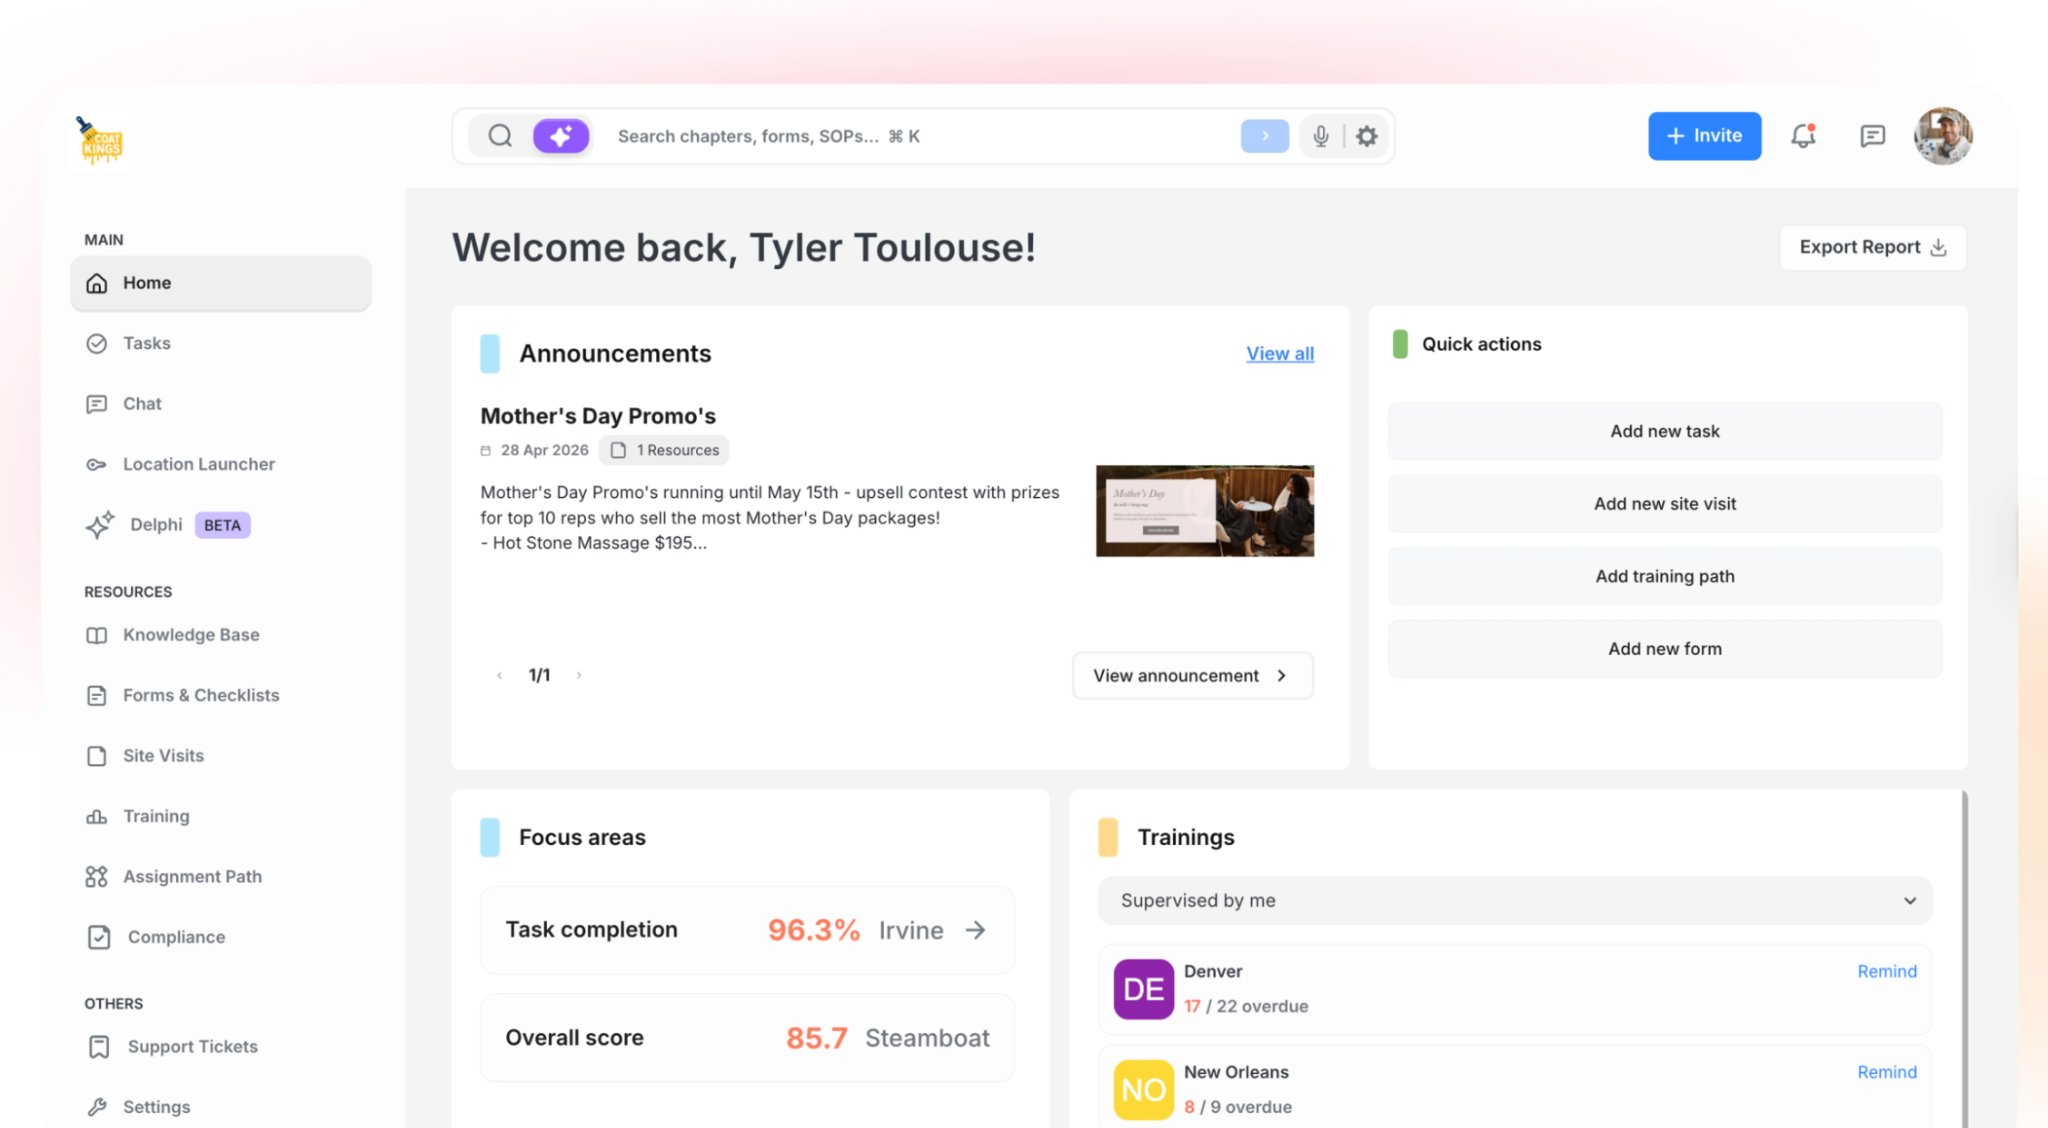Click the Irvine task completion arrow
This screenshot has width=2048, height=1128.
pyautogui.click(x=975, y=930)
